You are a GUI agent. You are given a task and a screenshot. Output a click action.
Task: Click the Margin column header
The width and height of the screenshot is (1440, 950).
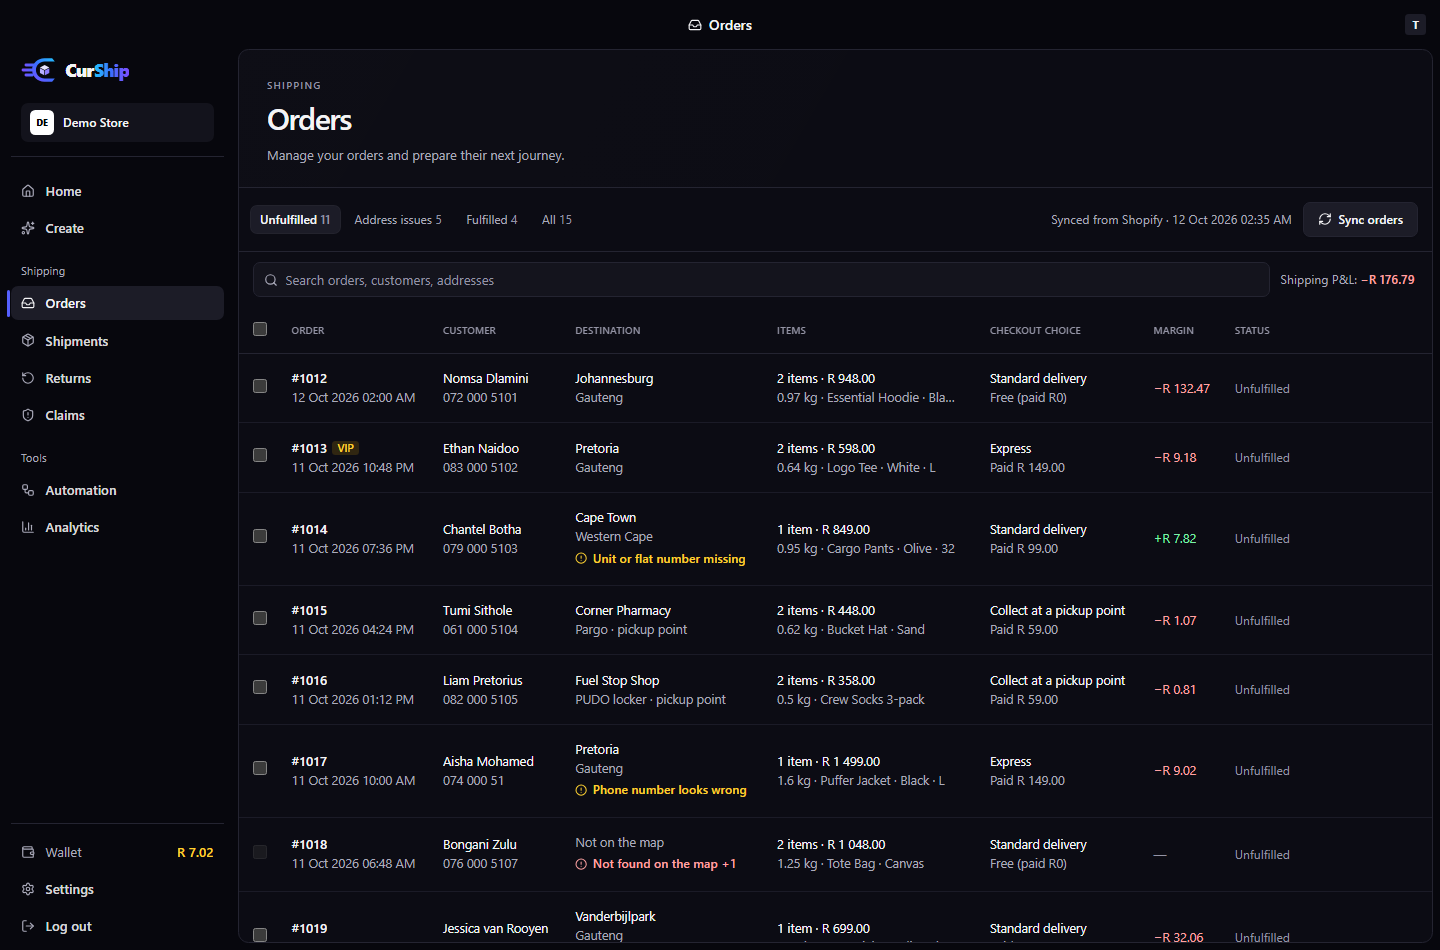click(x=1174, y=330)
